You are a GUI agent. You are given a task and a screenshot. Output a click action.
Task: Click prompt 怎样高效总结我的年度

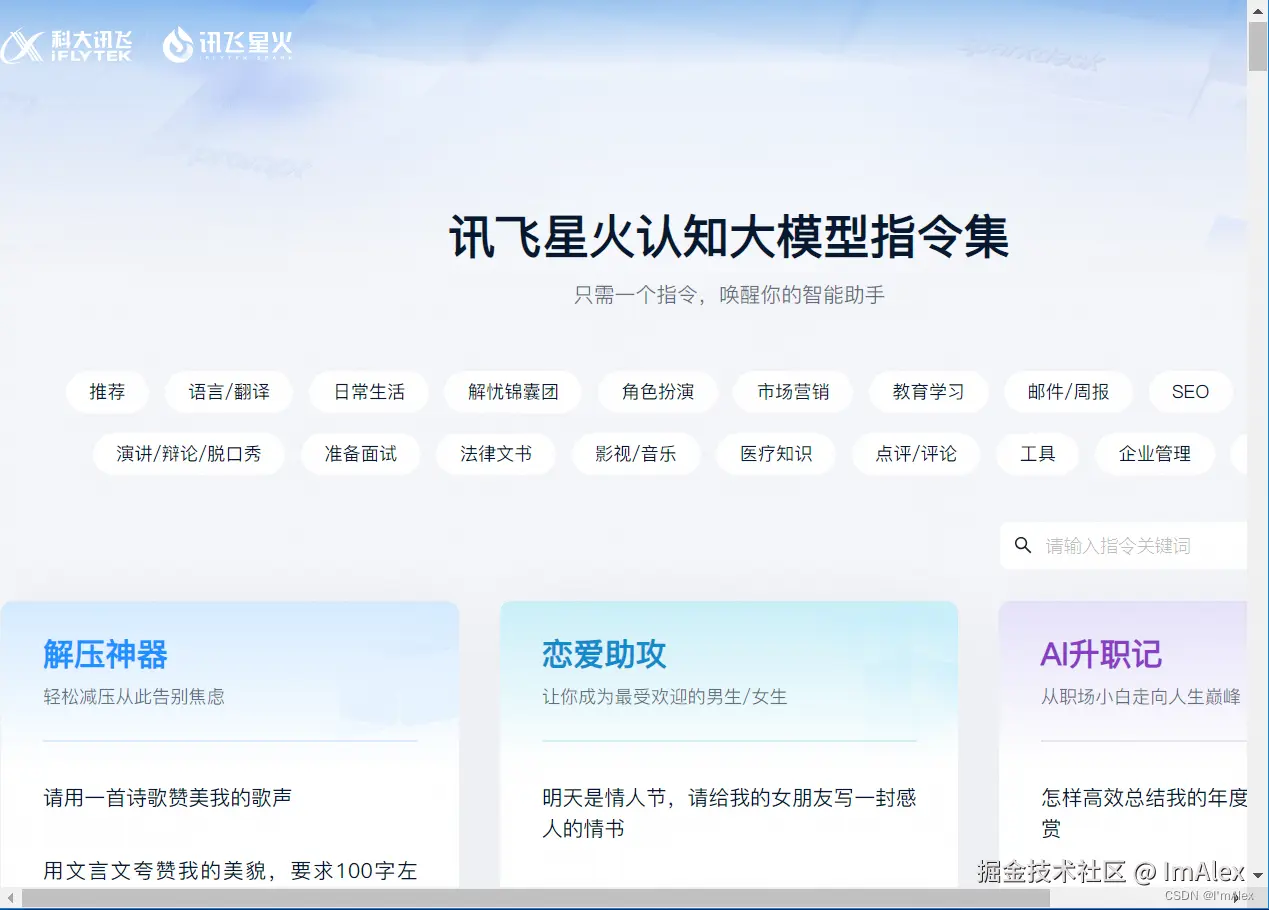tap(1144, 813)
